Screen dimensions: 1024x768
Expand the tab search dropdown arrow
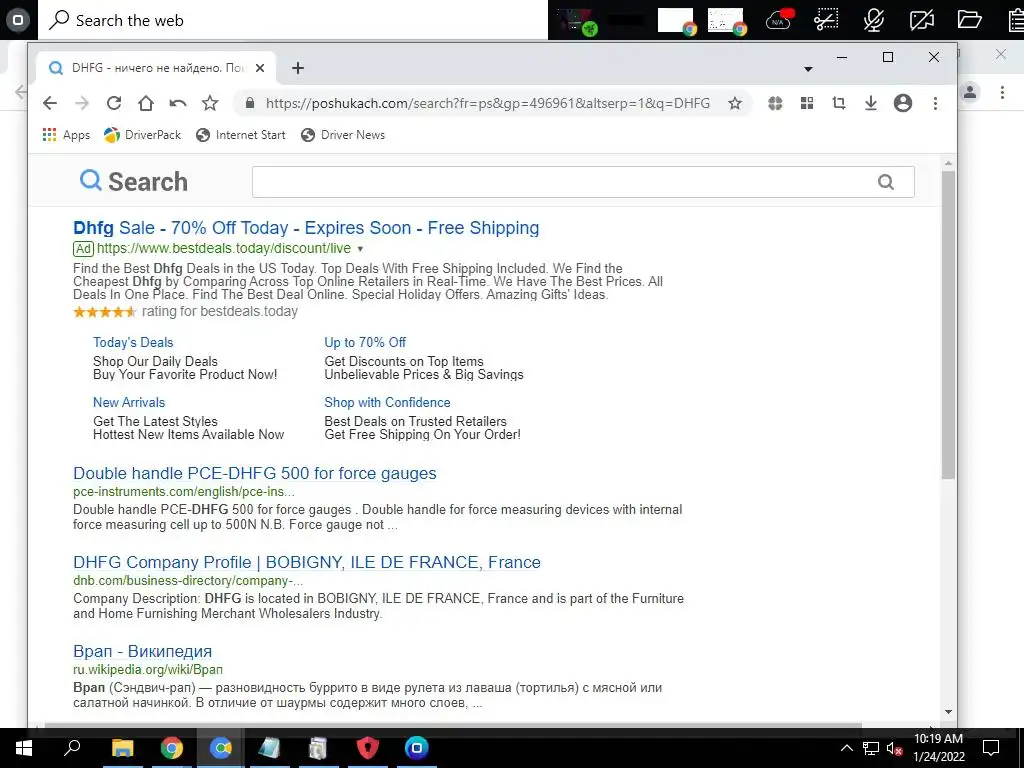click(x=808, y=69)
